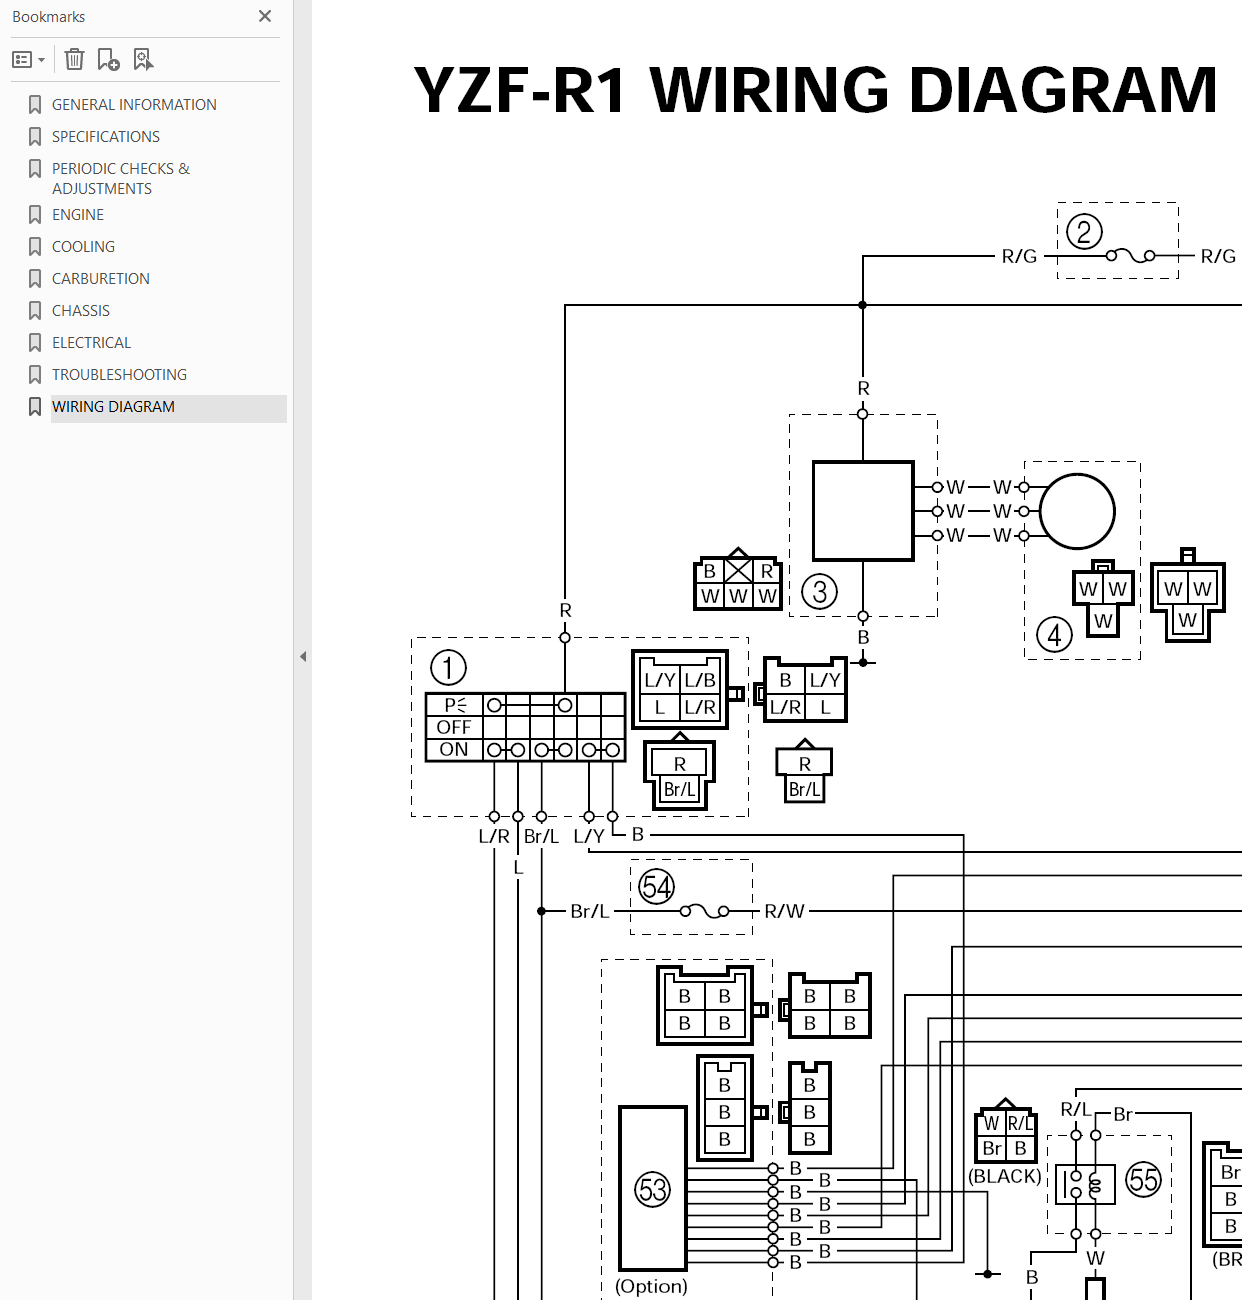Select the CHASSIS bookmark
The width and height of the screenshot is (1242, 1300).
pyautogui.click(x=81, y=311)
